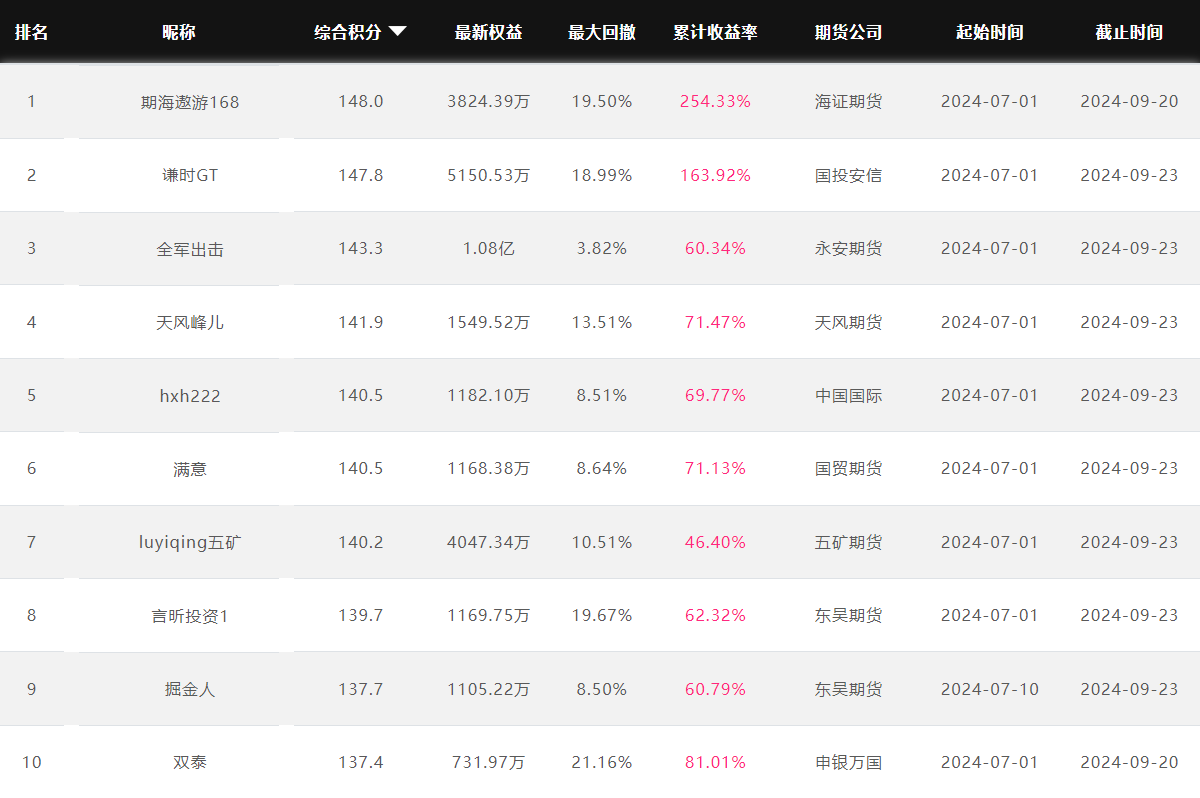Viewport: 1200px width, 798px height.
Task: Click equity value 3824.39万
Action: (x=488, y=102)
